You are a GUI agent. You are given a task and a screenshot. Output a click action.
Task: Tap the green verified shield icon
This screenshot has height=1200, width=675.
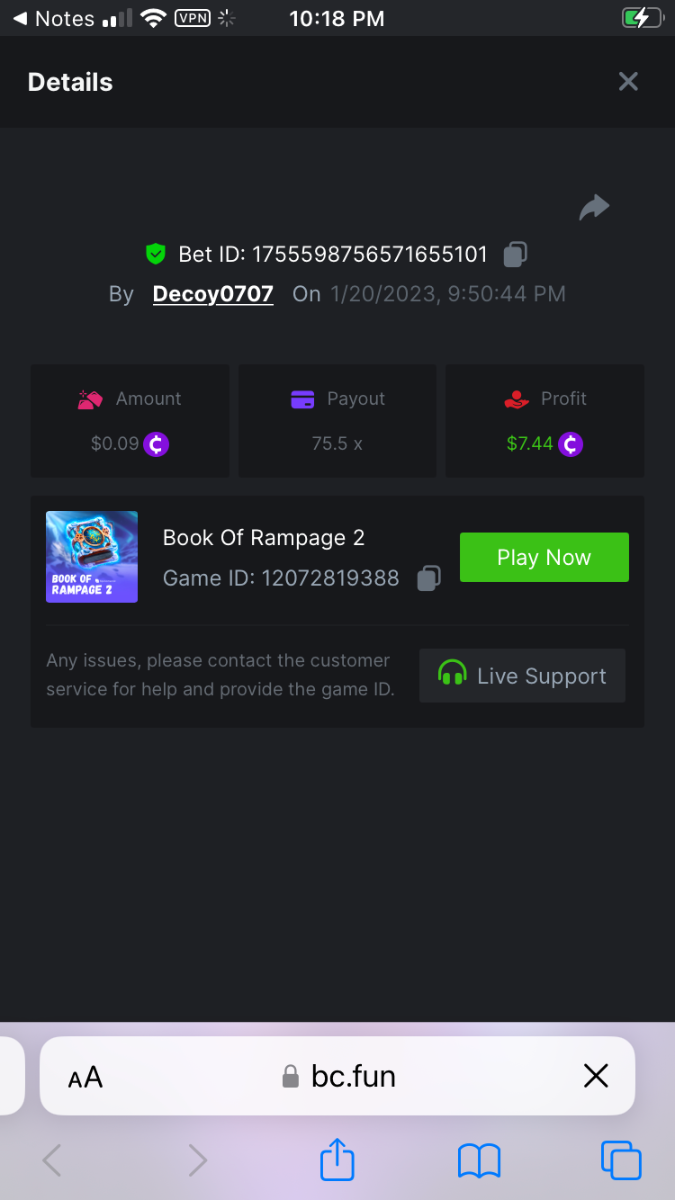point(155,254)
